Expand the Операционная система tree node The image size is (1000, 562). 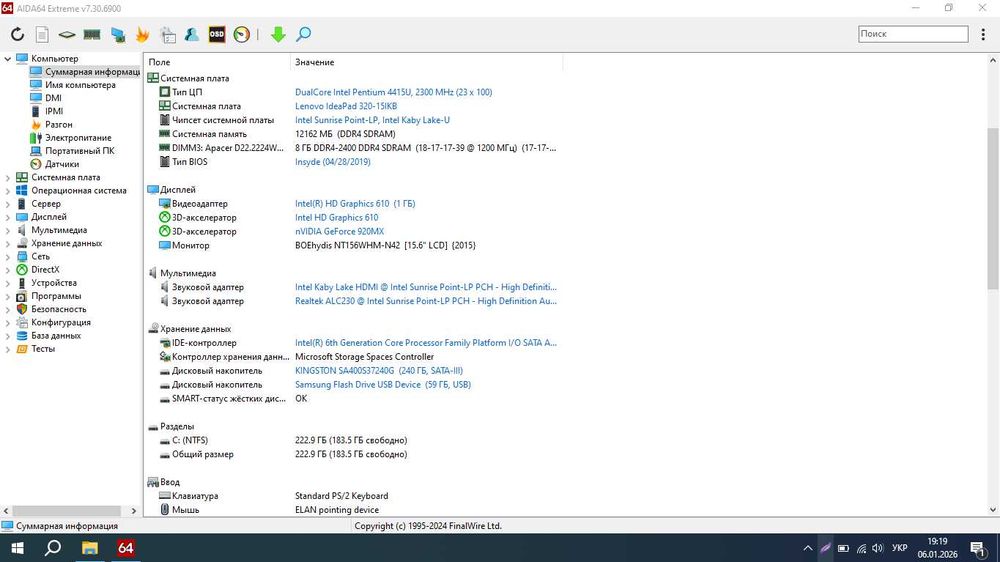coord(8,191)
